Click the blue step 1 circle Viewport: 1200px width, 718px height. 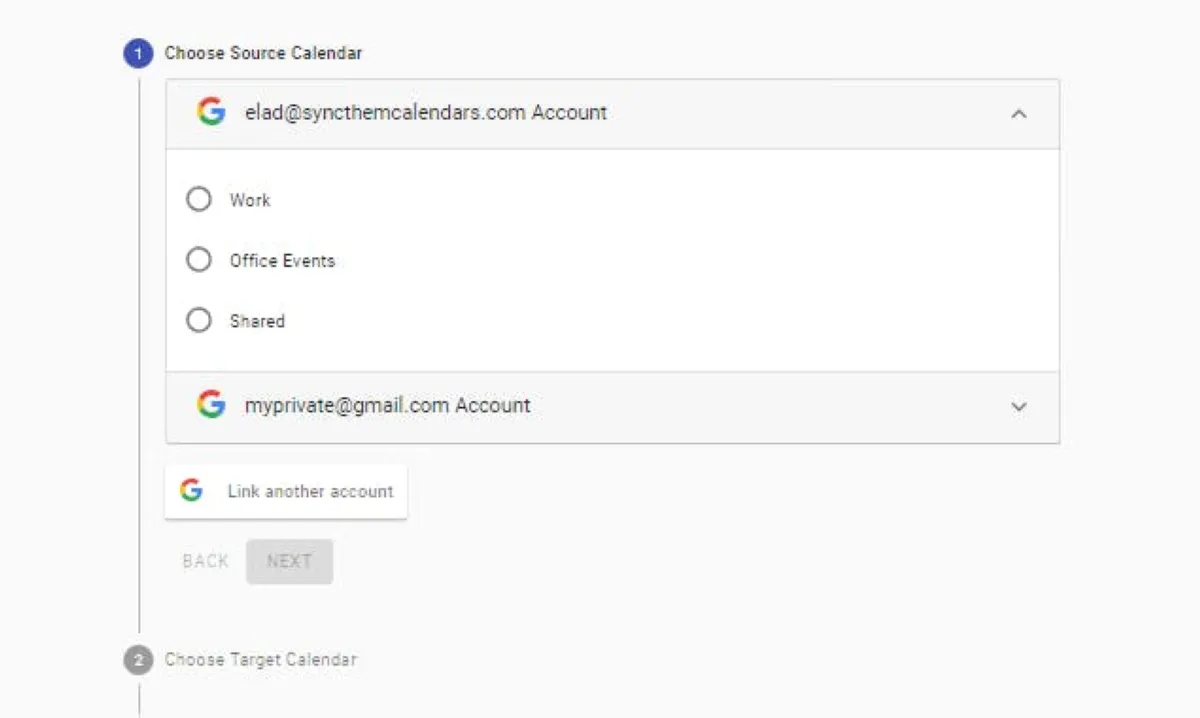tap(138, 53)
